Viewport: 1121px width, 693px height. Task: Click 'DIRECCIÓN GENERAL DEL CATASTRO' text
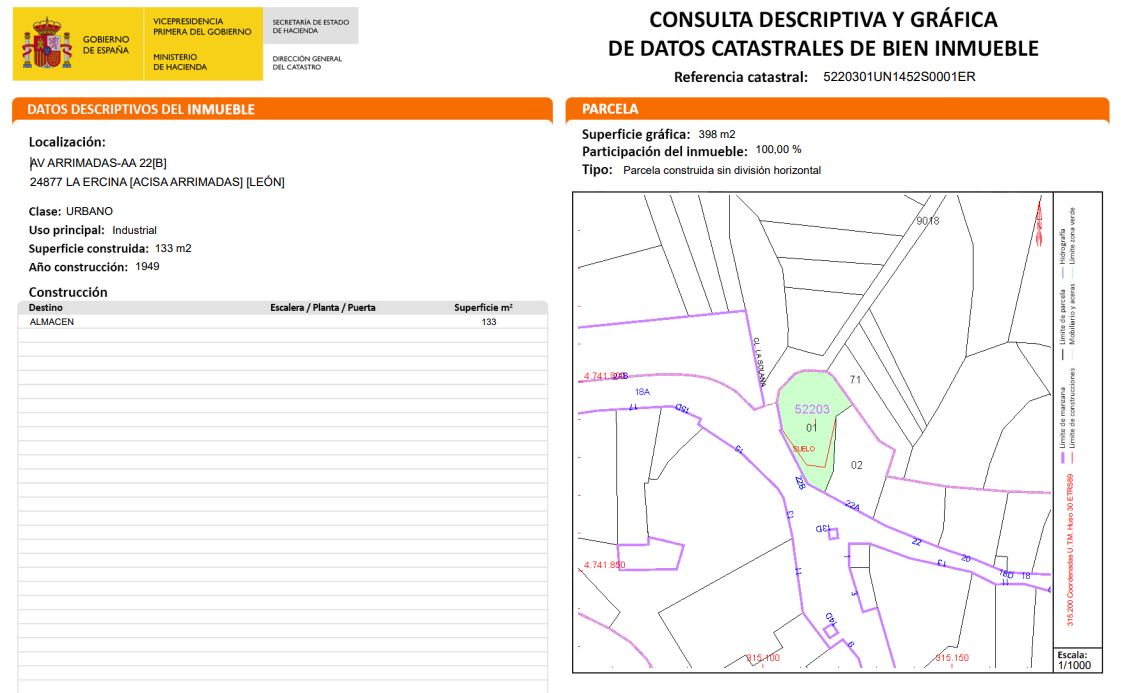[307, 63]
